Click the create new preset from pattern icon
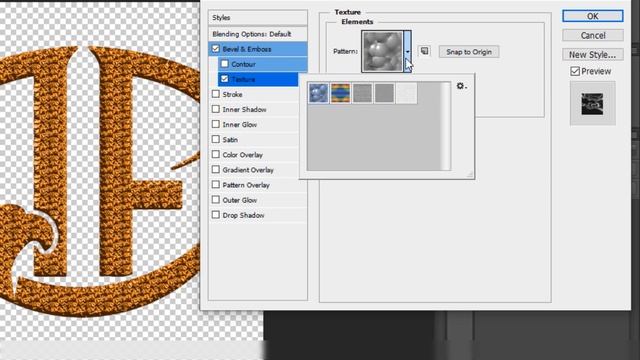Image resolution: width=640 pixels, height=360 pixels. [x=424, y=51]
